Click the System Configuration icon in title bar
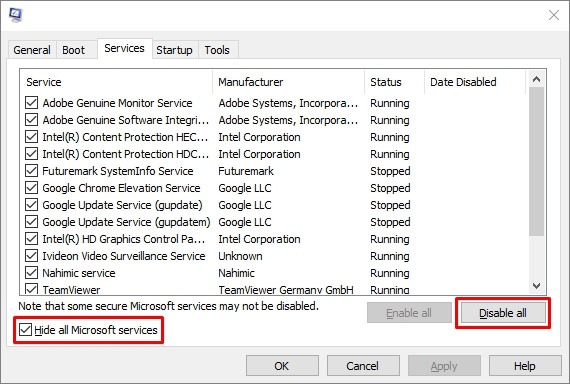Viewport: 570px width, 384px height. (x=16, y=15)
